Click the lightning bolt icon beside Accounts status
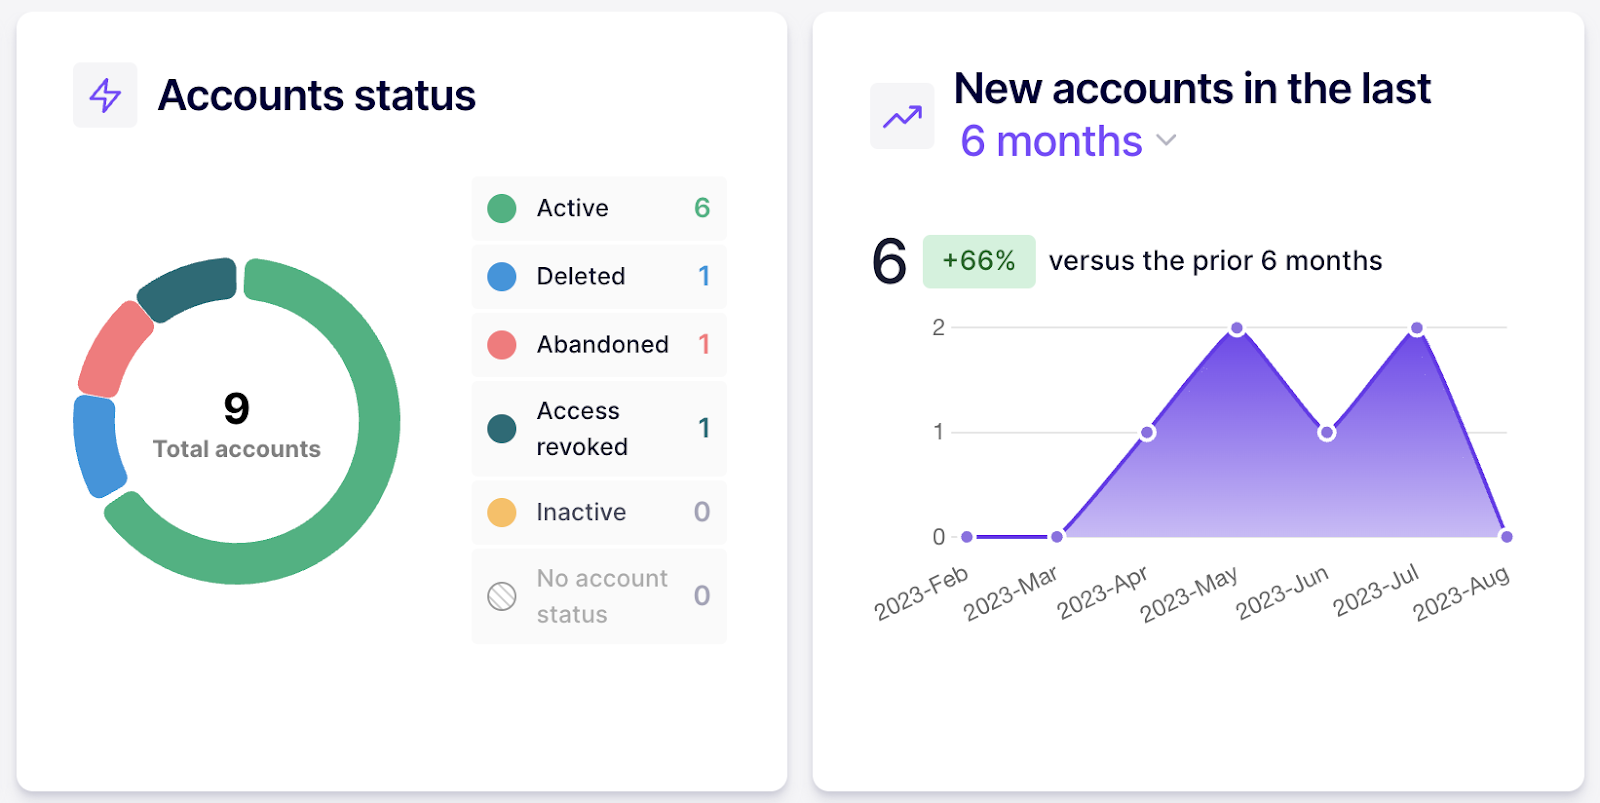Screen dimensions: 1600x803 tap(105, 95)
